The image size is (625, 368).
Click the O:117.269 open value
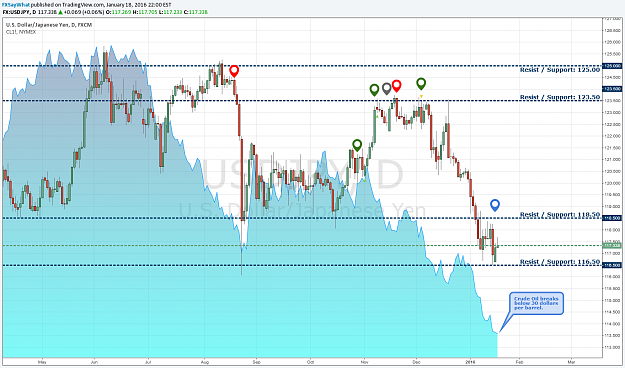(117, 12)
